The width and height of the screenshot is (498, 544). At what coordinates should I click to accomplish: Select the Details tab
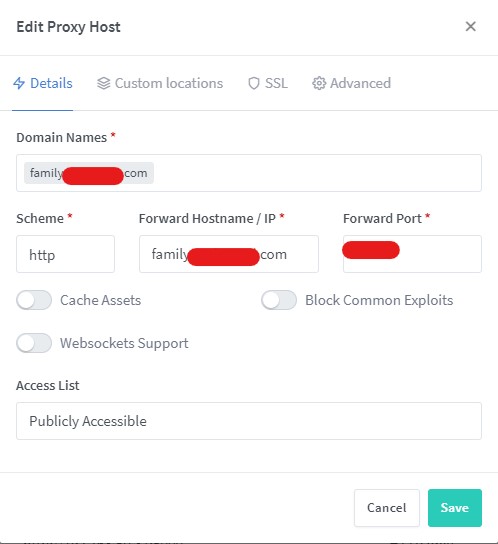43,83
